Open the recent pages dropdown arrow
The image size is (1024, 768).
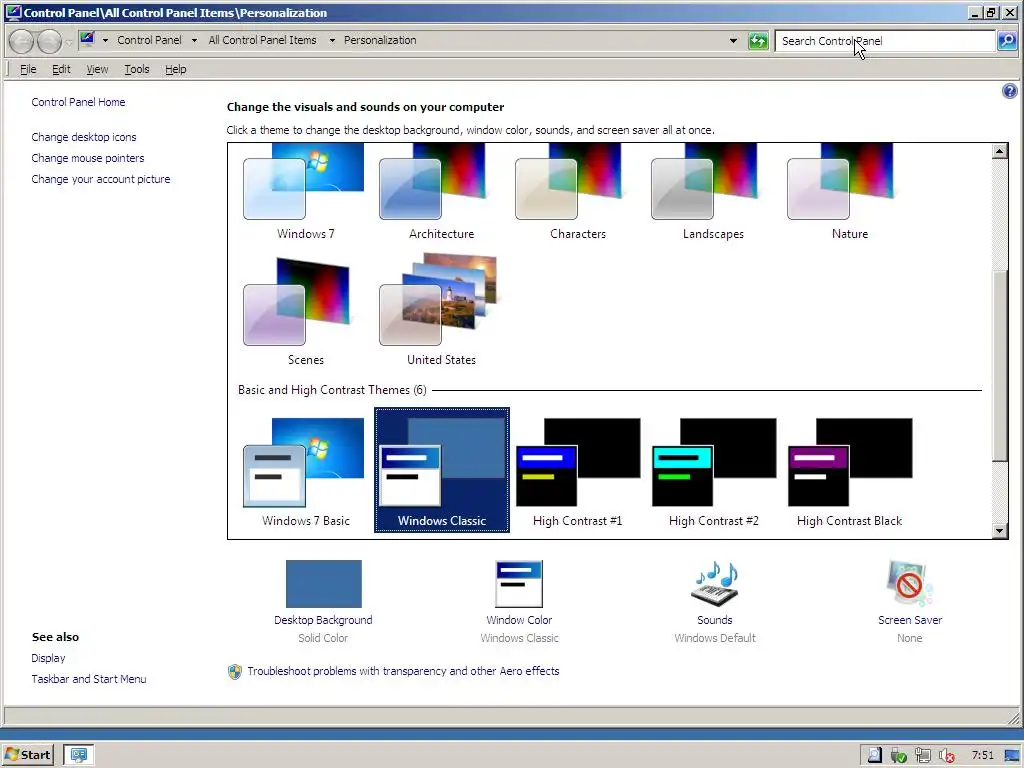tap(68, 42)
